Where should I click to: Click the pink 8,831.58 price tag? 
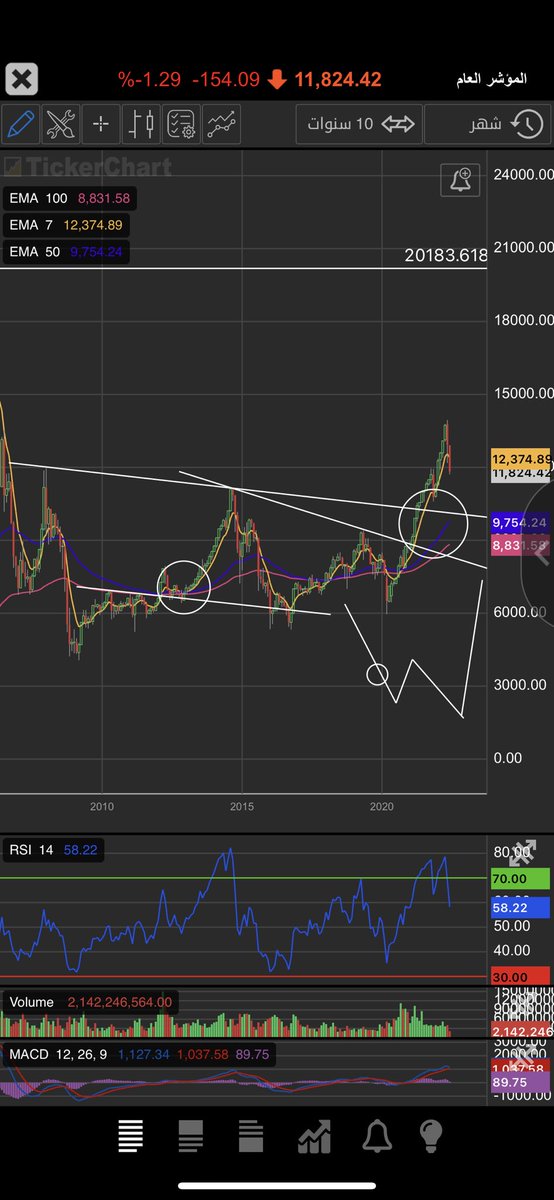[x=521, y=546]
